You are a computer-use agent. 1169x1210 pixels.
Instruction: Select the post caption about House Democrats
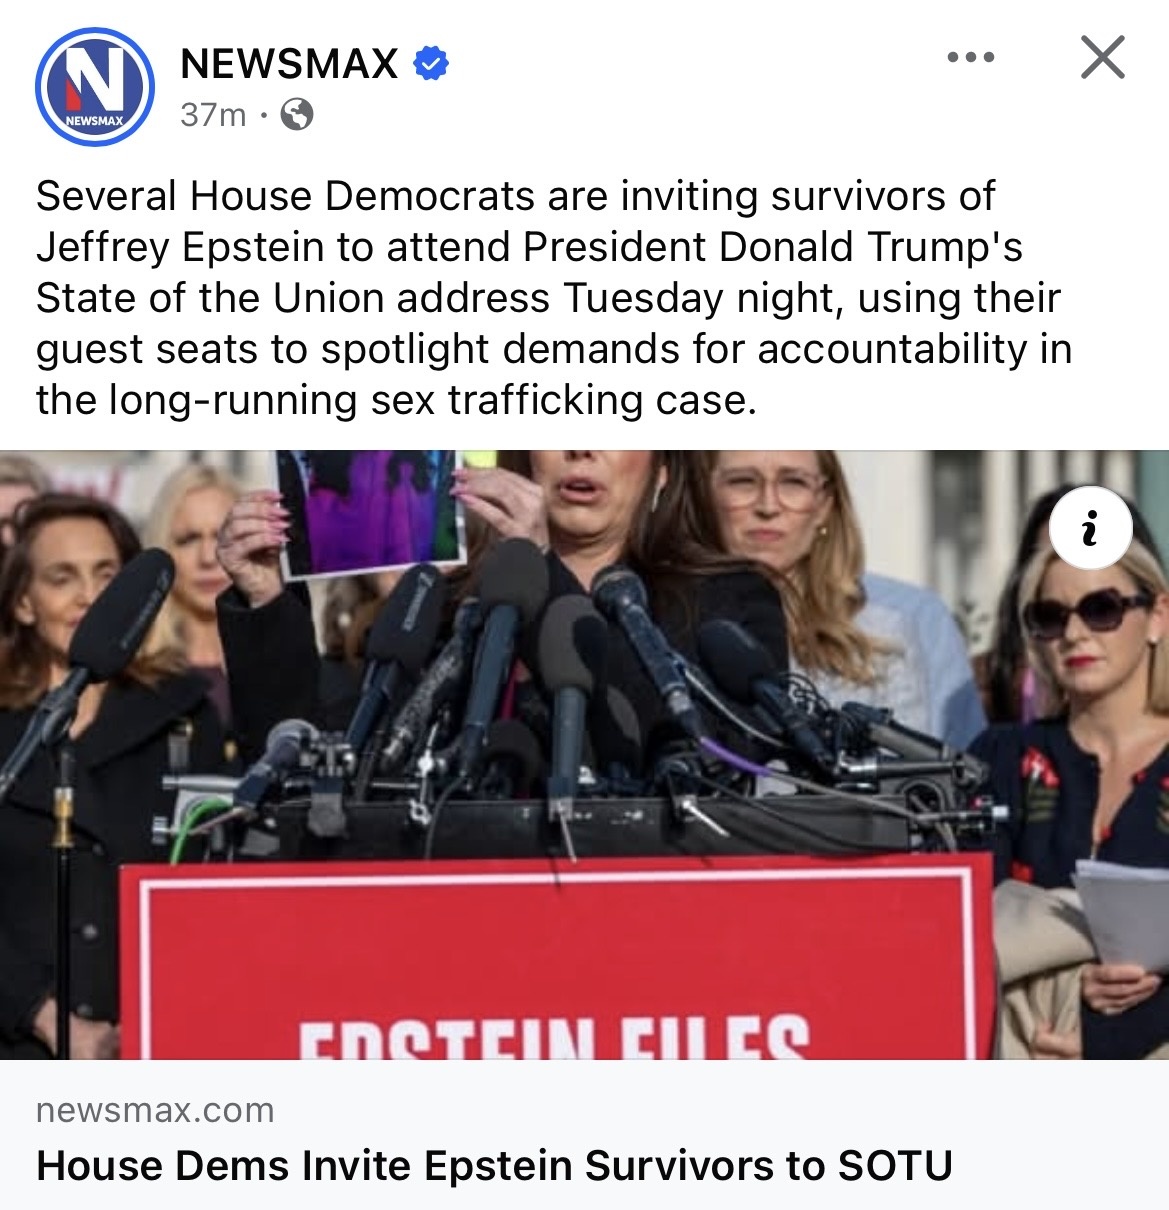[x=554, y=298]
